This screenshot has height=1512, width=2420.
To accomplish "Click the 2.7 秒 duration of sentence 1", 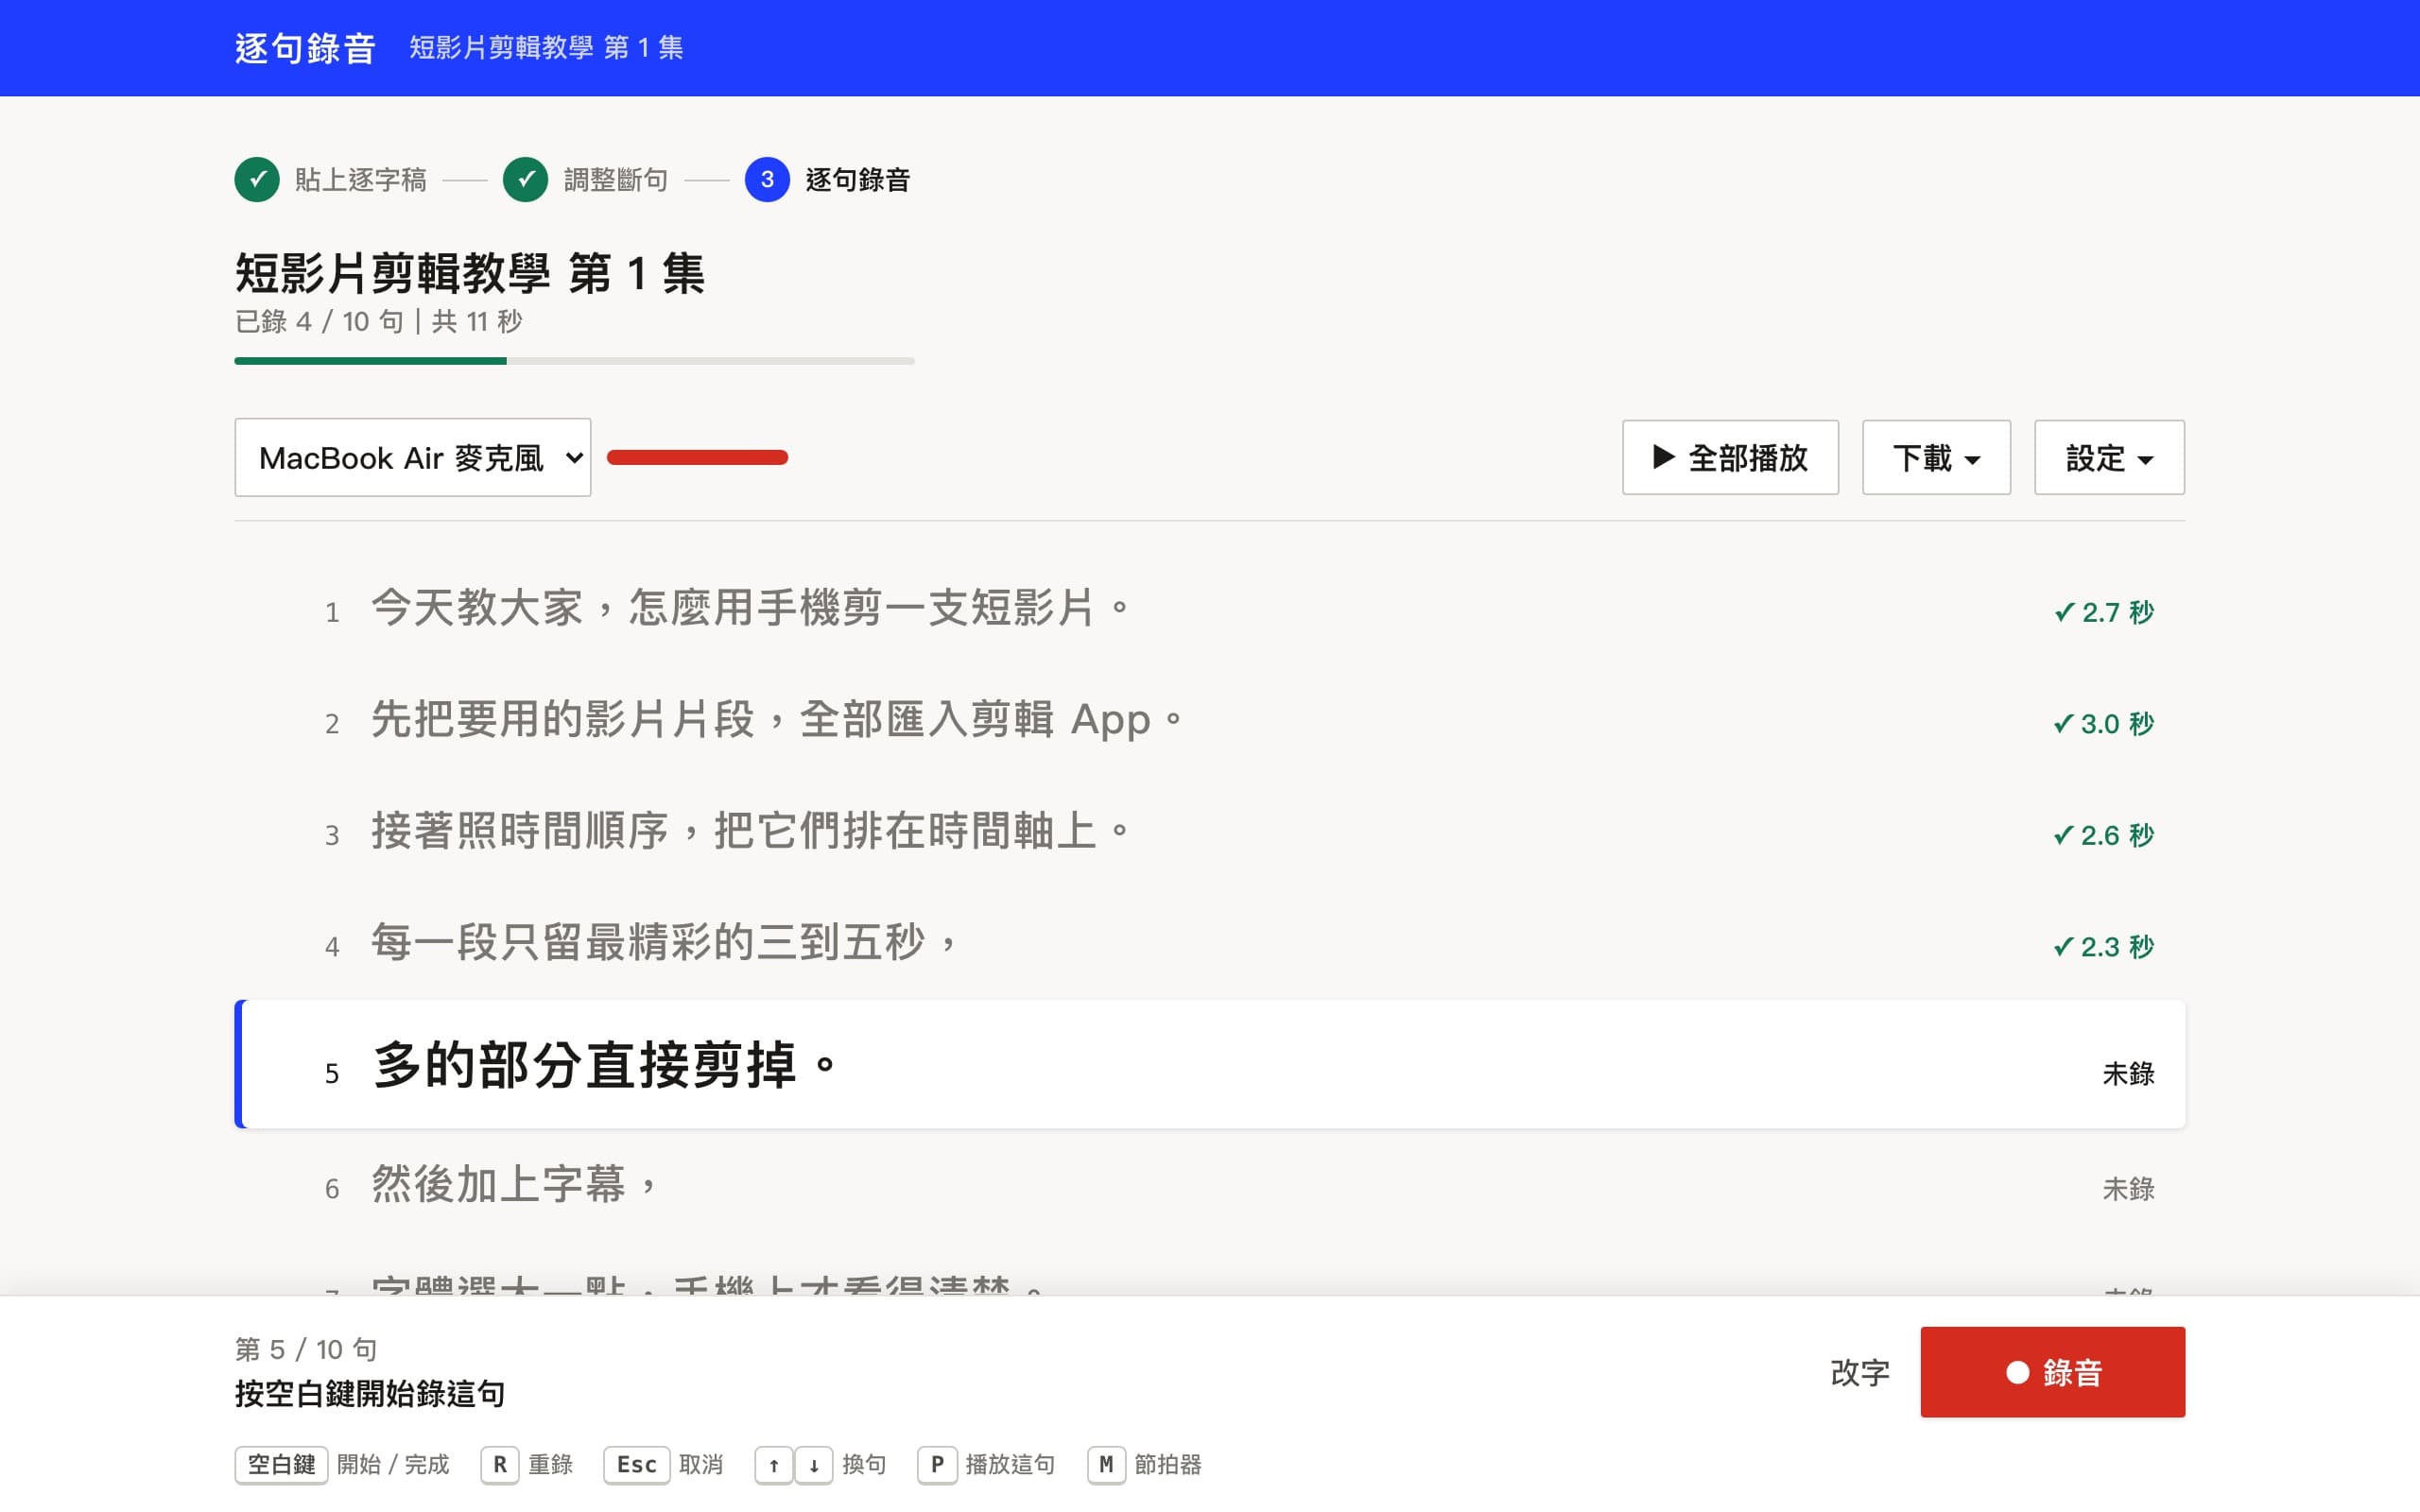I will point(2103,612).
